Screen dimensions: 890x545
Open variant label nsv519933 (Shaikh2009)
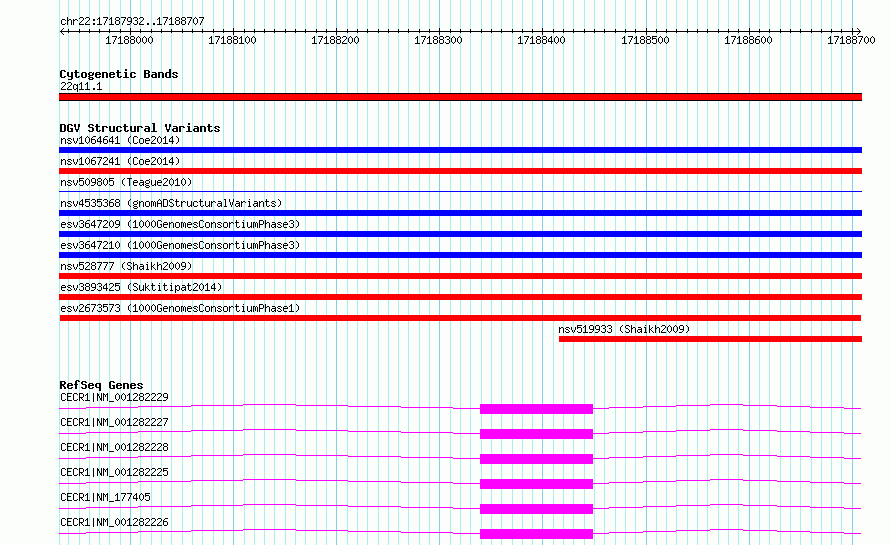tap(624, 329)
